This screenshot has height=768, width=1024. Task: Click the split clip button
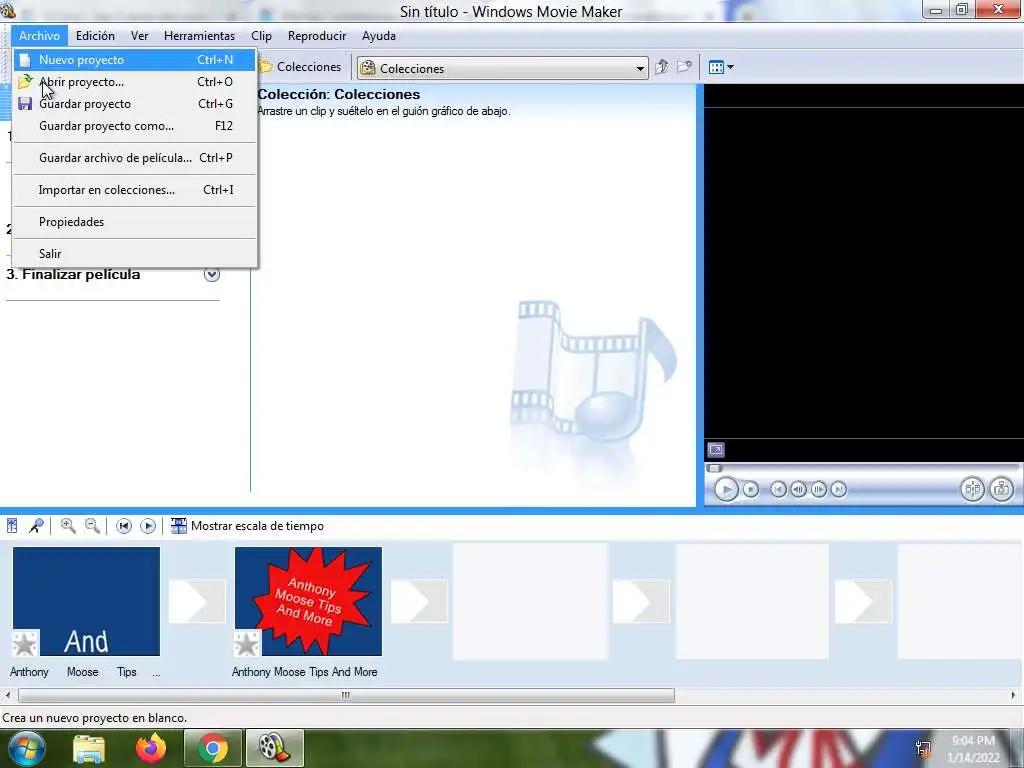(972, 489)
